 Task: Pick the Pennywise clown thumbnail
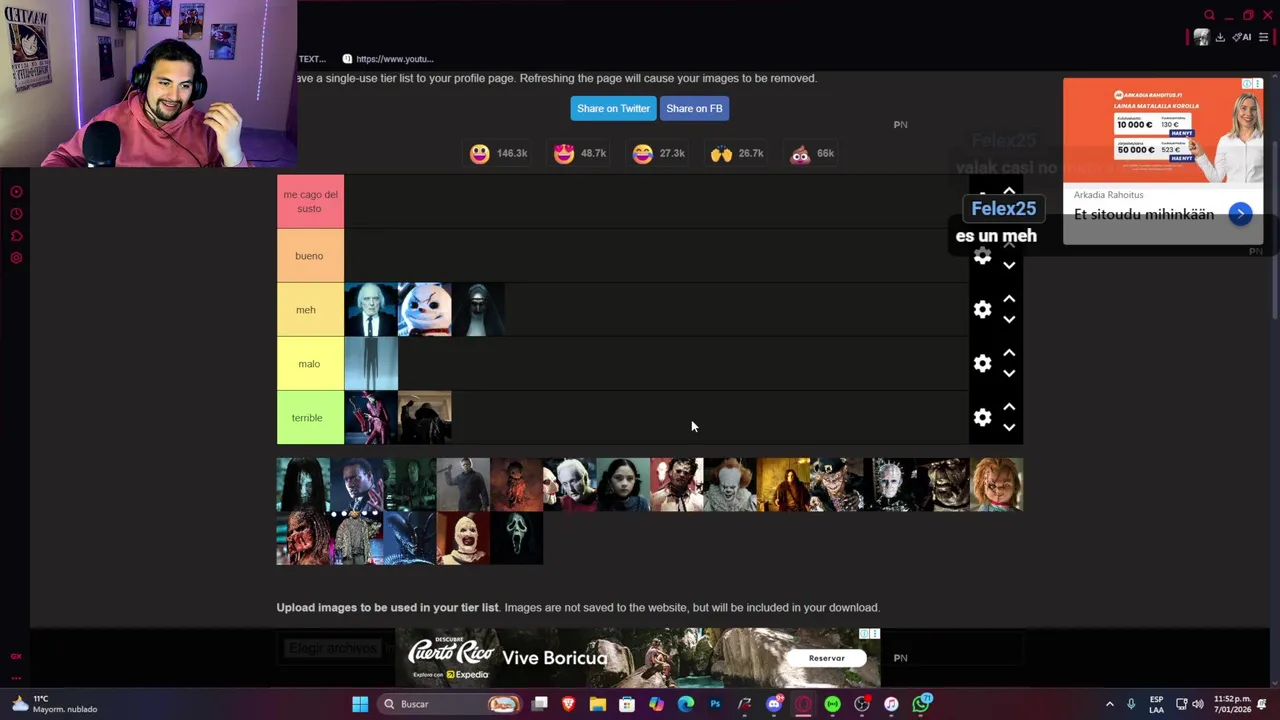[730, 484]
